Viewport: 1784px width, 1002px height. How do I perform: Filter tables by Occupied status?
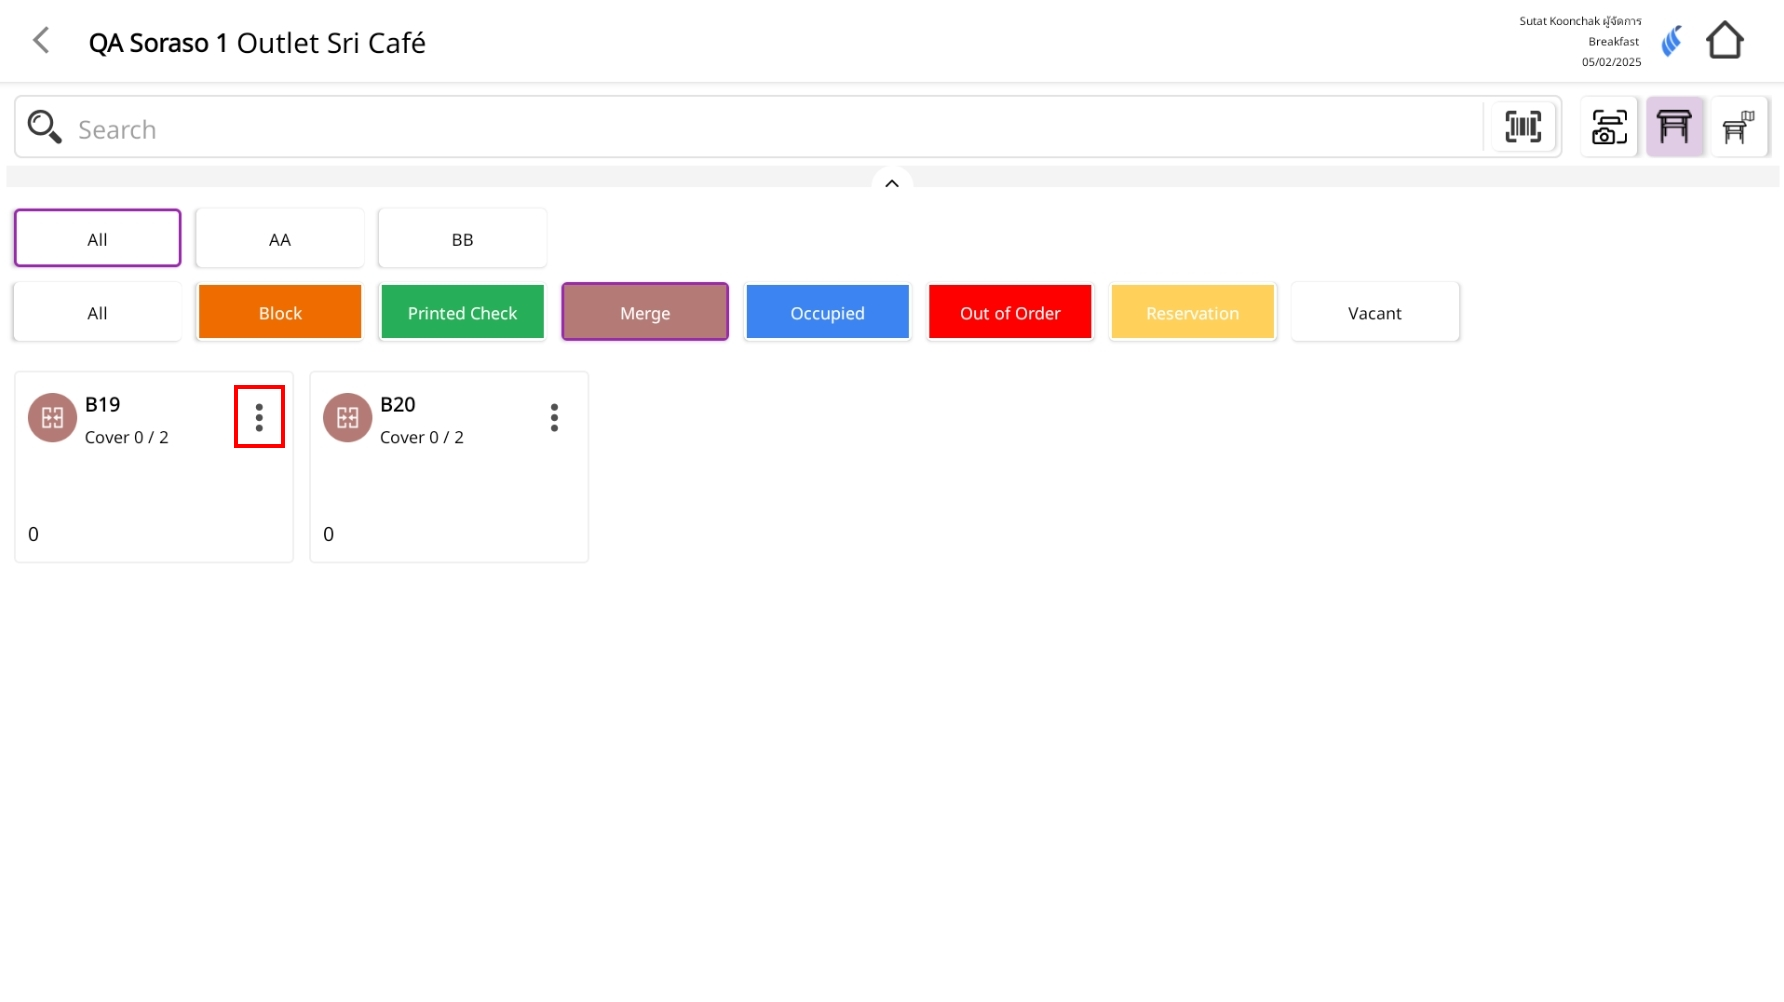point(827,313)
